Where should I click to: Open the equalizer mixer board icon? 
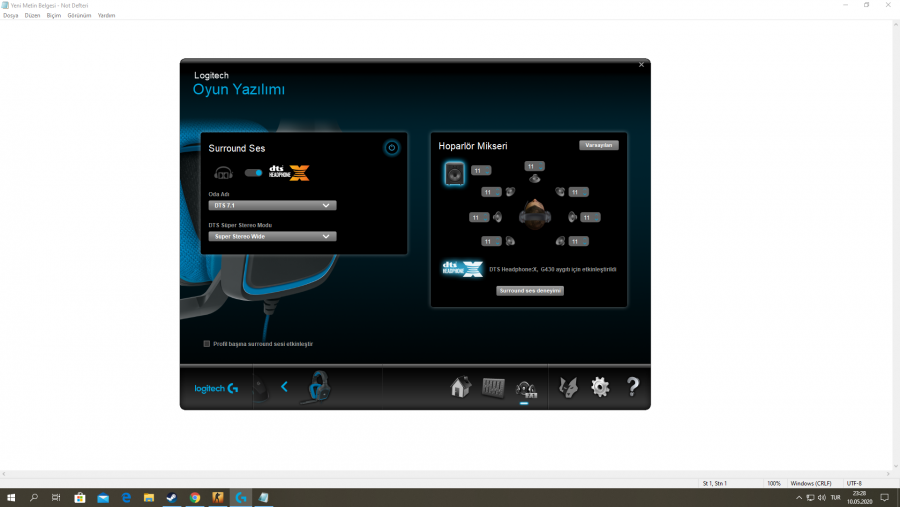(493, 388)
